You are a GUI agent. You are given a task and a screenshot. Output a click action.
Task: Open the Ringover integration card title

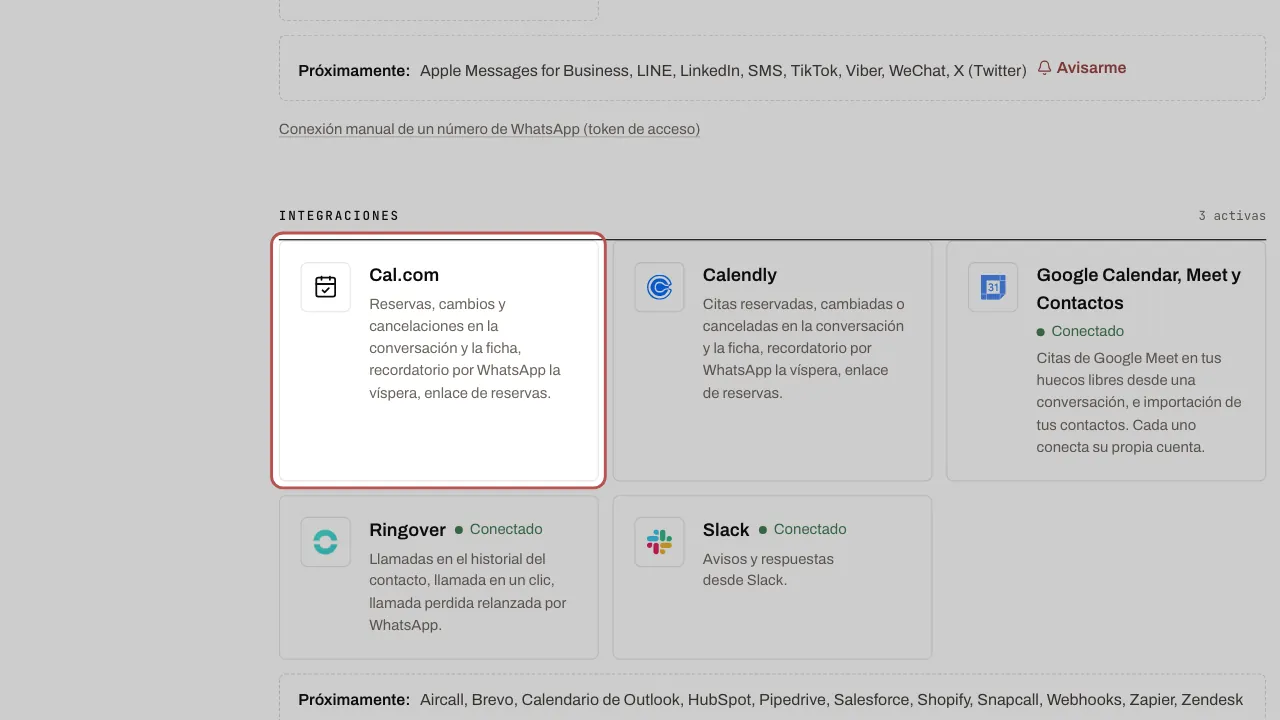pos(407,530)
